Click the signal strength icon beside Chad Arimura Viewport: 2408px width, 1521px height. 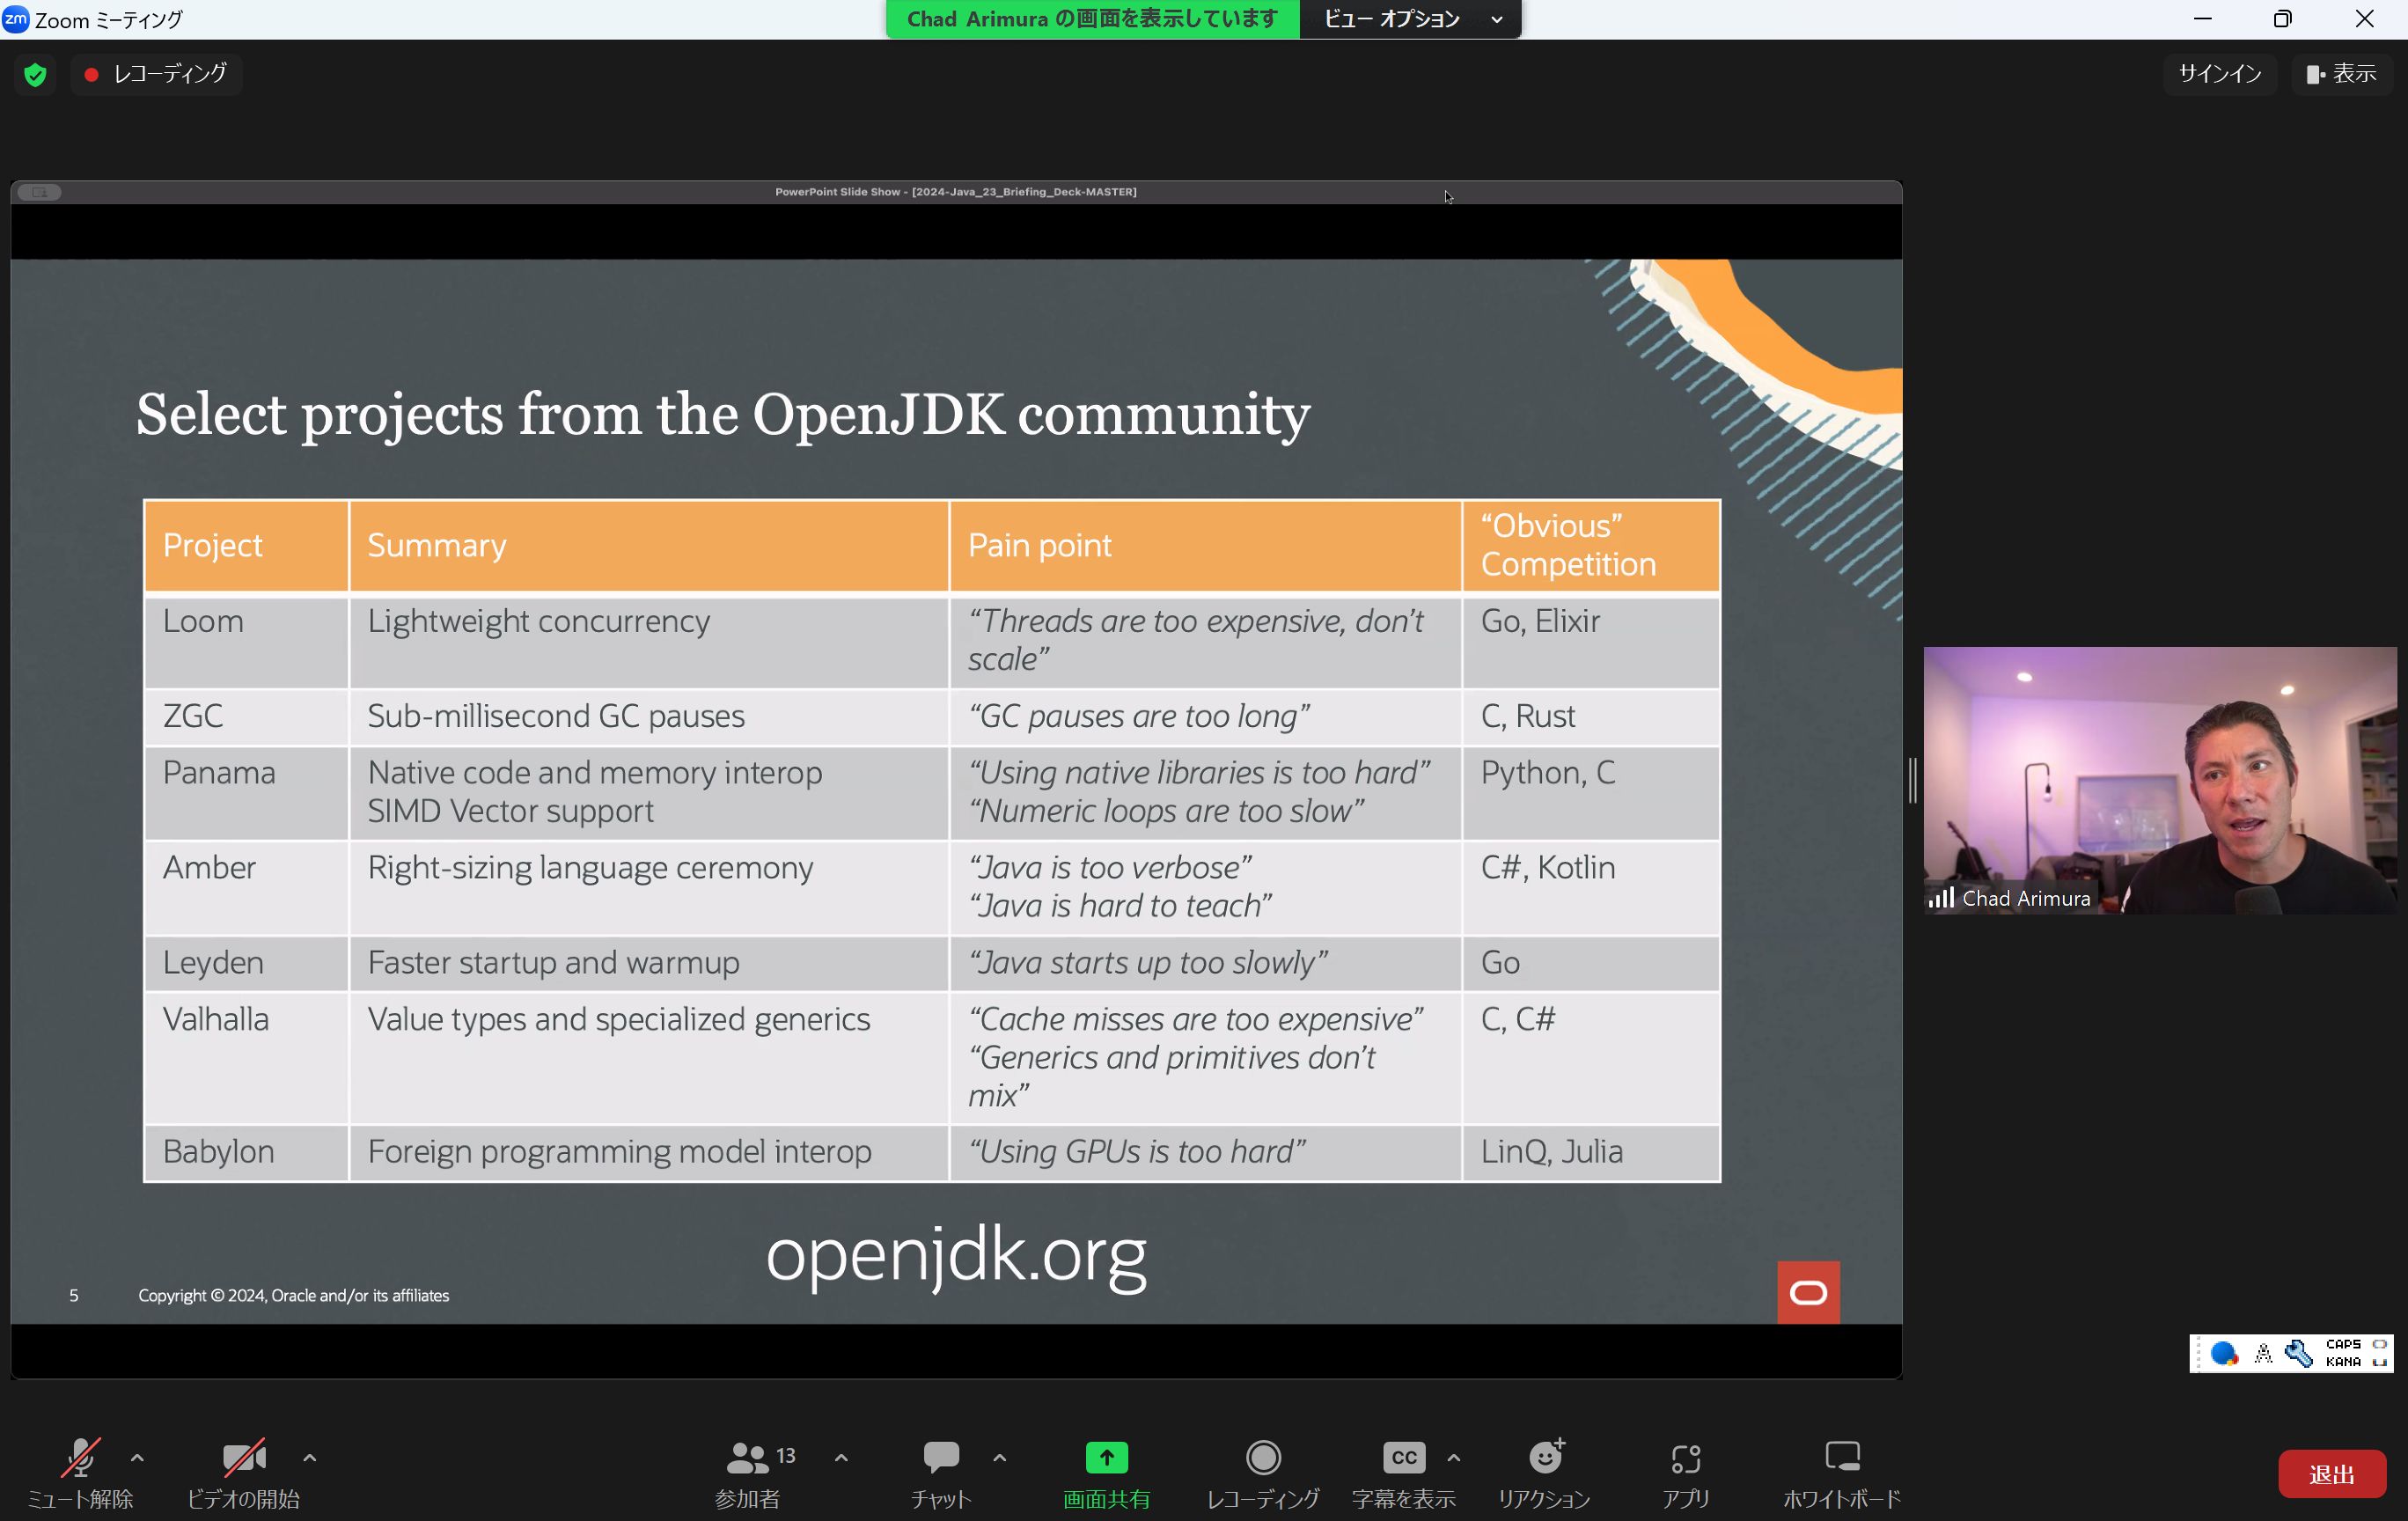tap(1941, 898)
